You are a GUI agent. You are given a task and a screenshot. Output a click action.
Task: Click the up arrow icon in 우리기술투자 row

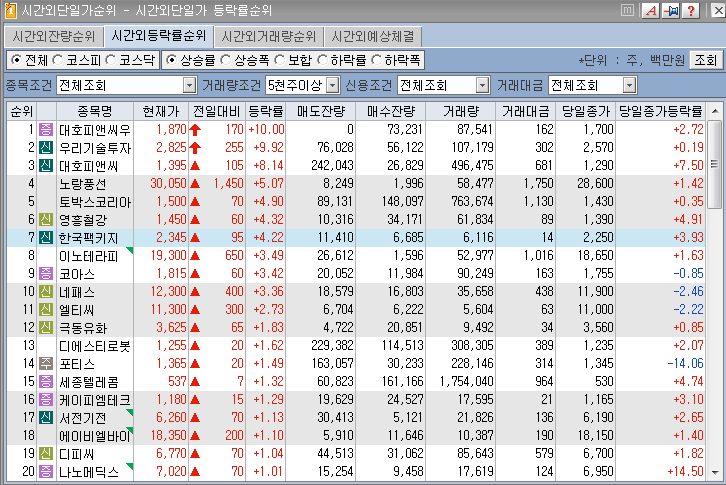coord(195,148)
